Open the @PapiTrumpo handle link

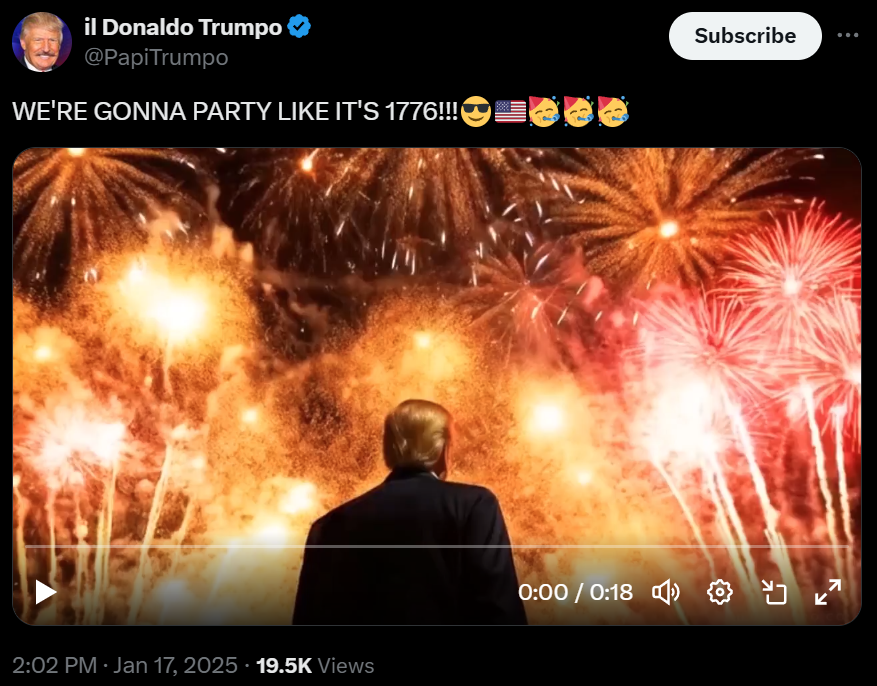[x=156, y=57]
